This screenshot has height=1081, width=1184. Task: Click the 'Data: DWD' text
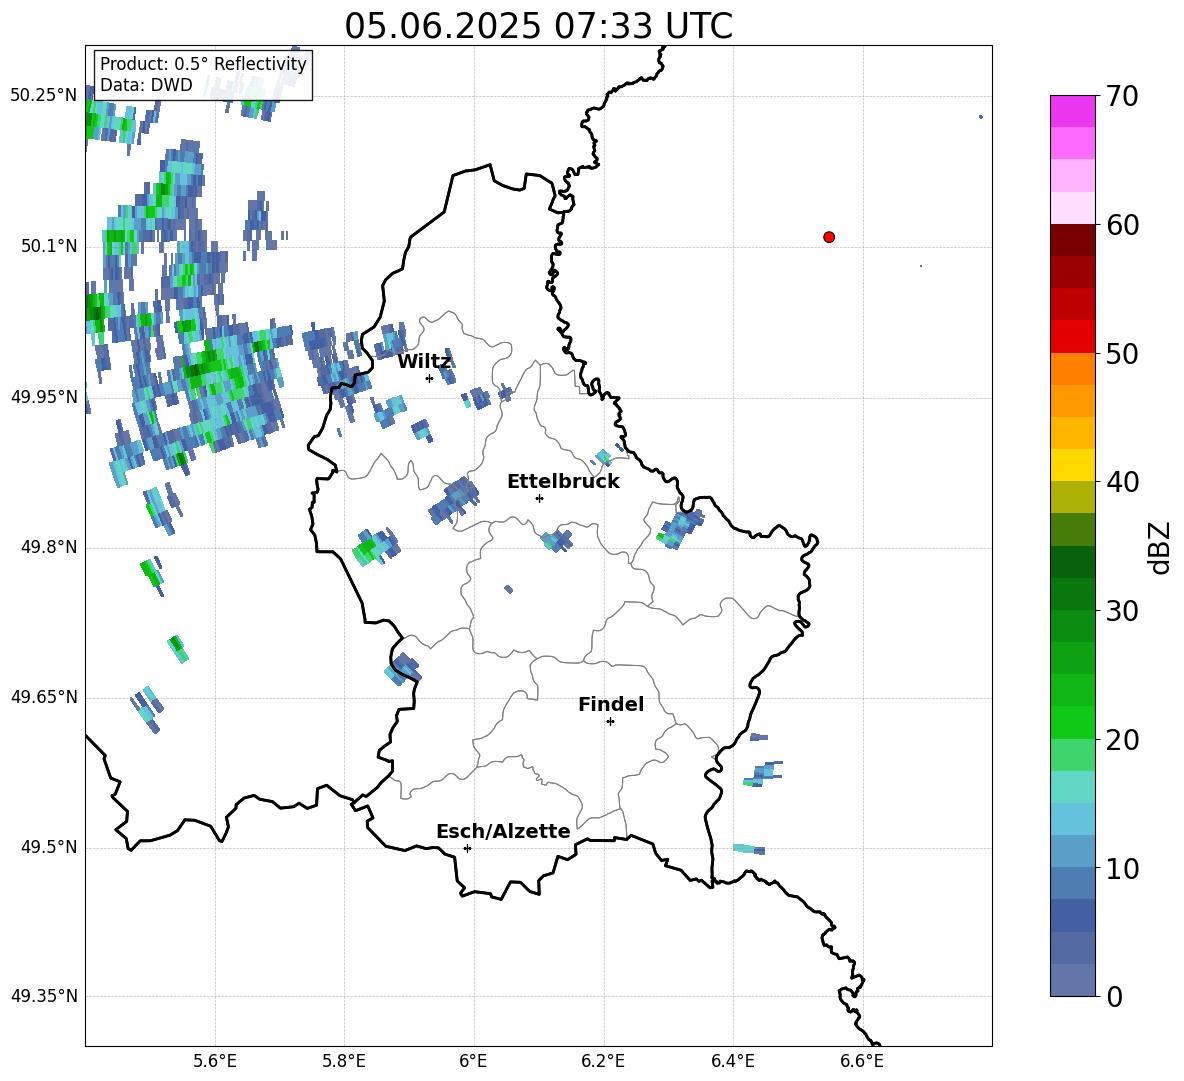(x=146, y=85)
